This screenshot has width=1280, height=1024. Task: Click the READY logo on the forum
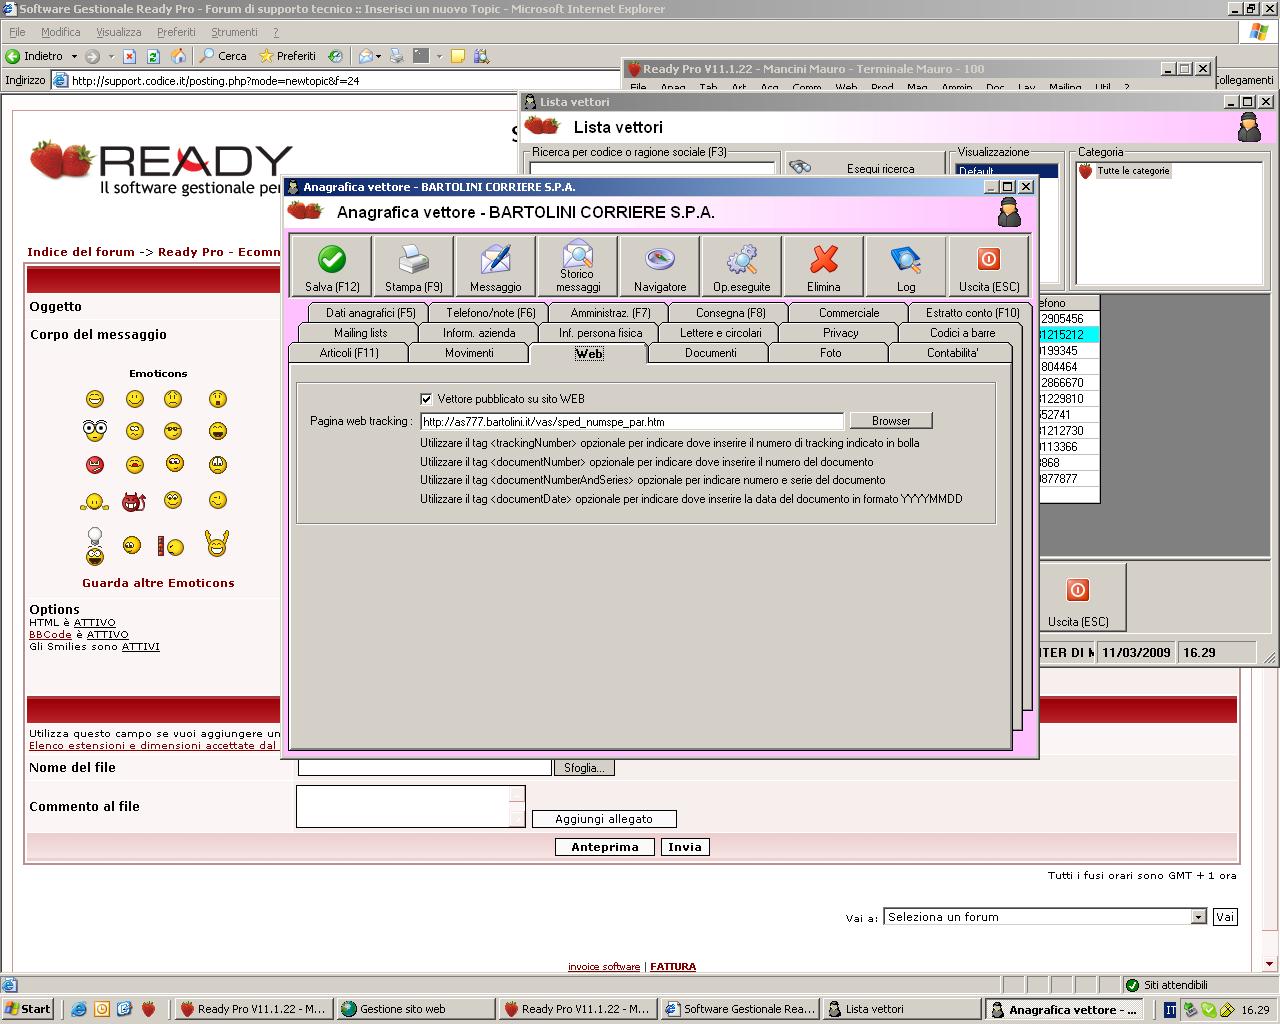[160, 168]
